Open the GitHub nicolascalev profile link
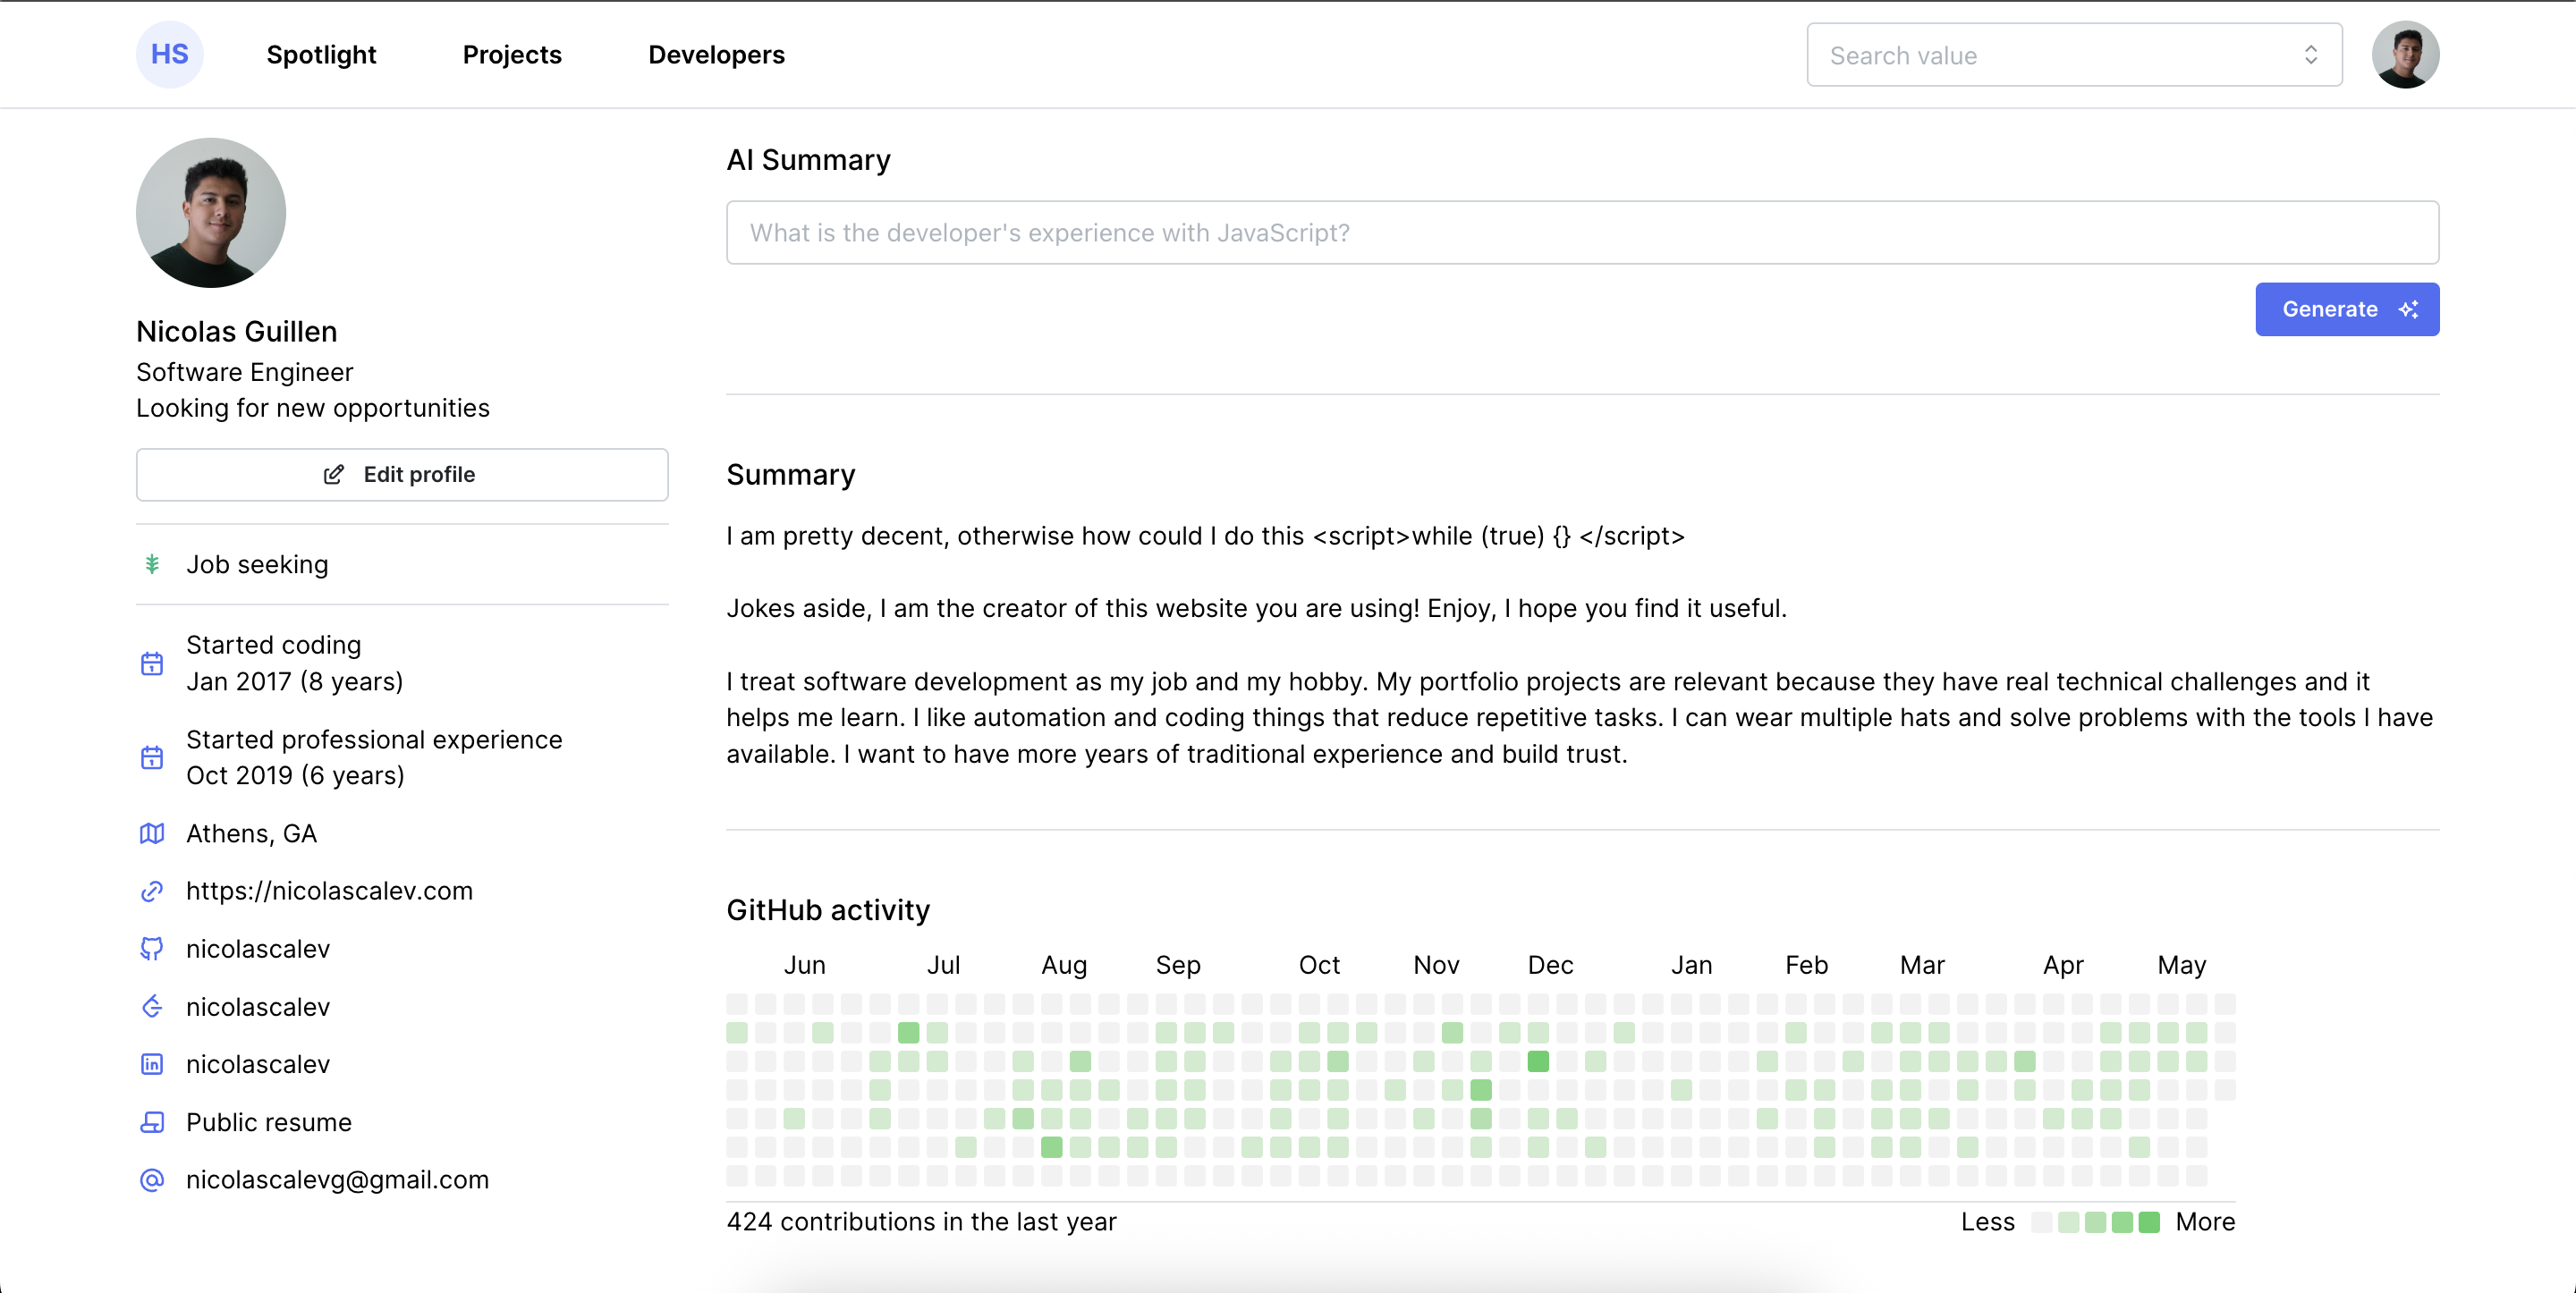 (x=258, y=949)
